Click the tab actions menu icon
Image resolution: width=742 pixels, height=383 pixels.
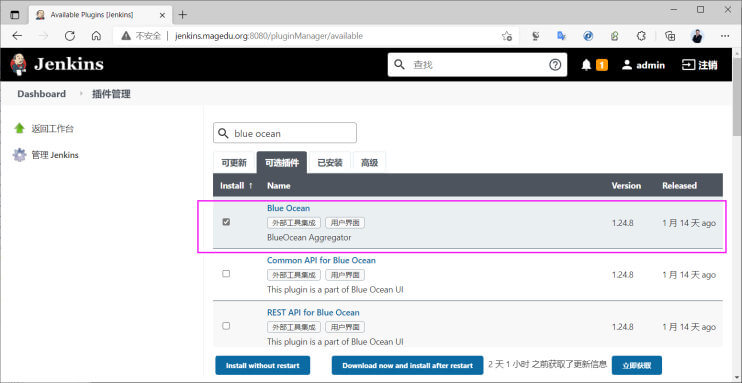coord(15,15)
